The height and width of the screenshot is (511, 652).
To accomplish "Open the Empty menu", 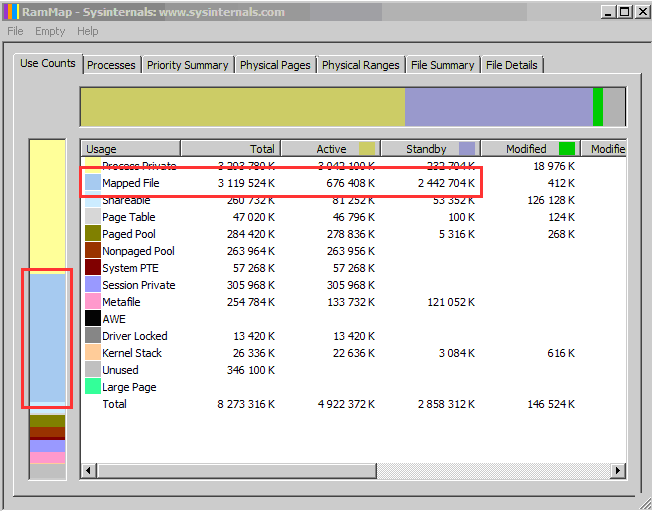I will pos(50,31).
